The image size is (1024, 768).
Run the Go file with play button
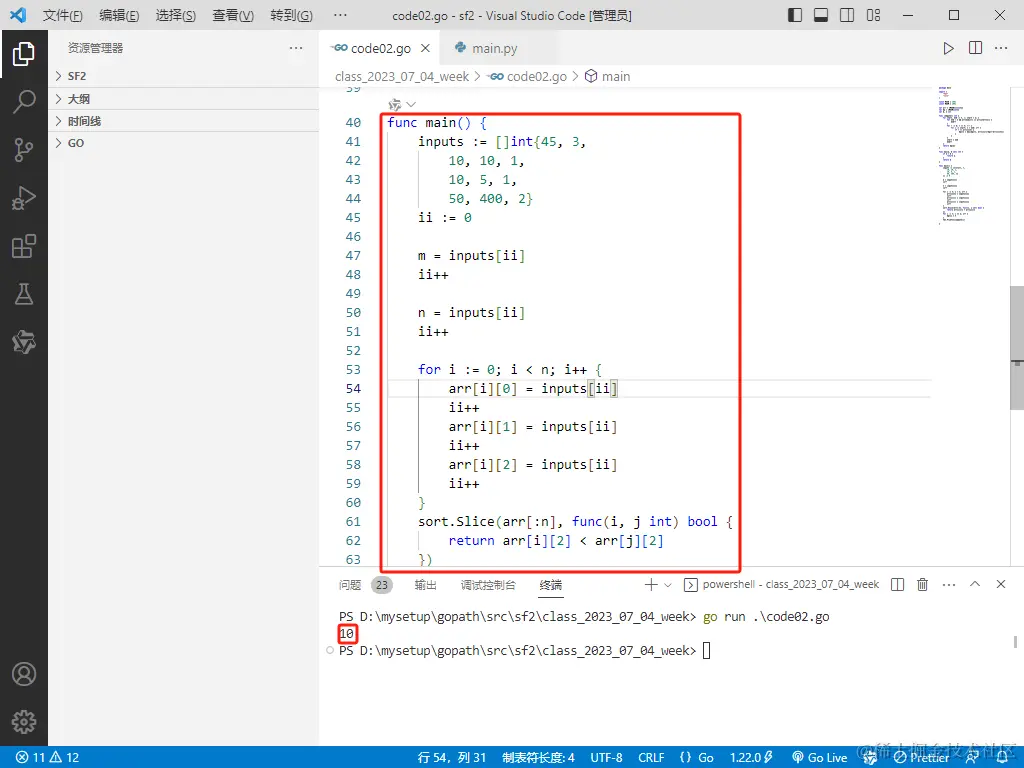click(948, 48)
